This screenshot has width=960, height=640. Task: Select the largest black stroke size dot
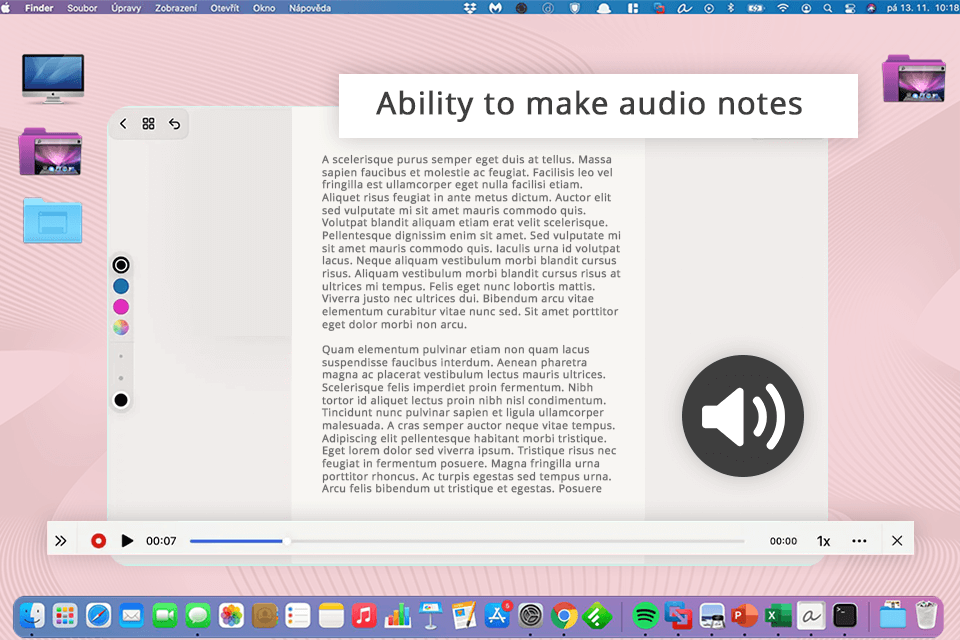(121, 400)
